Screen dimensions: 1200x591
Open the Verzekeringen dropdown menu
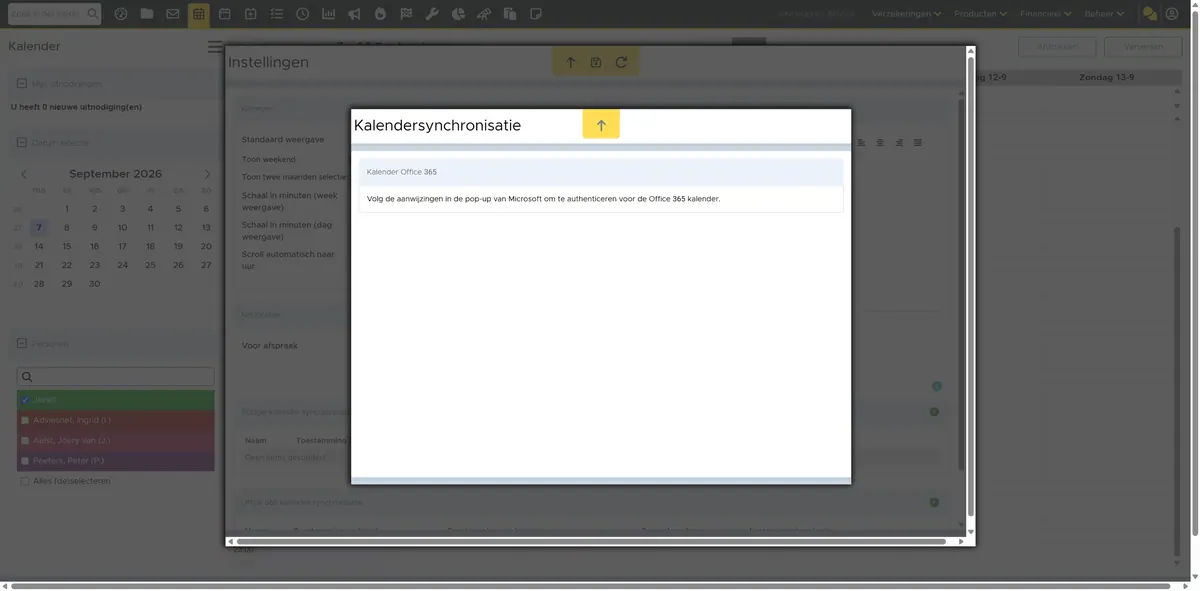click(907, 14)
